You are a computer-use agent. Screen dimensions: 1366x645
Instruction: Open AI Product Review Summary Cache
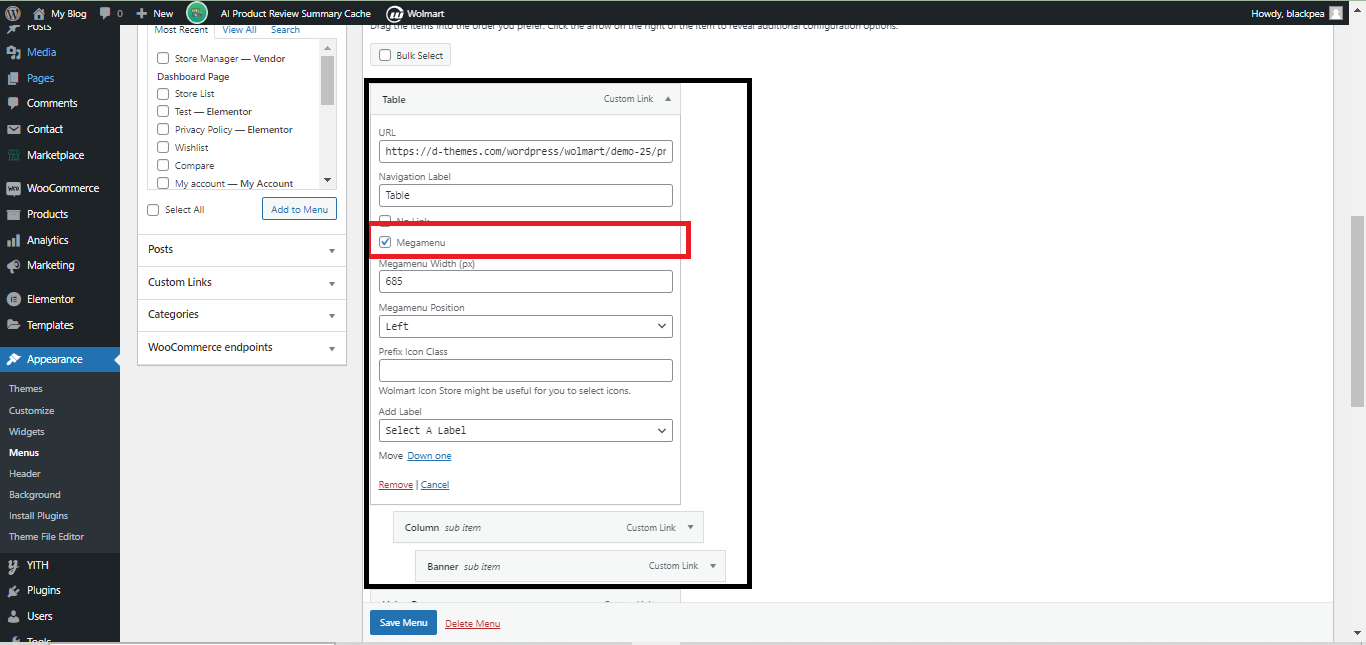[296, 14]
